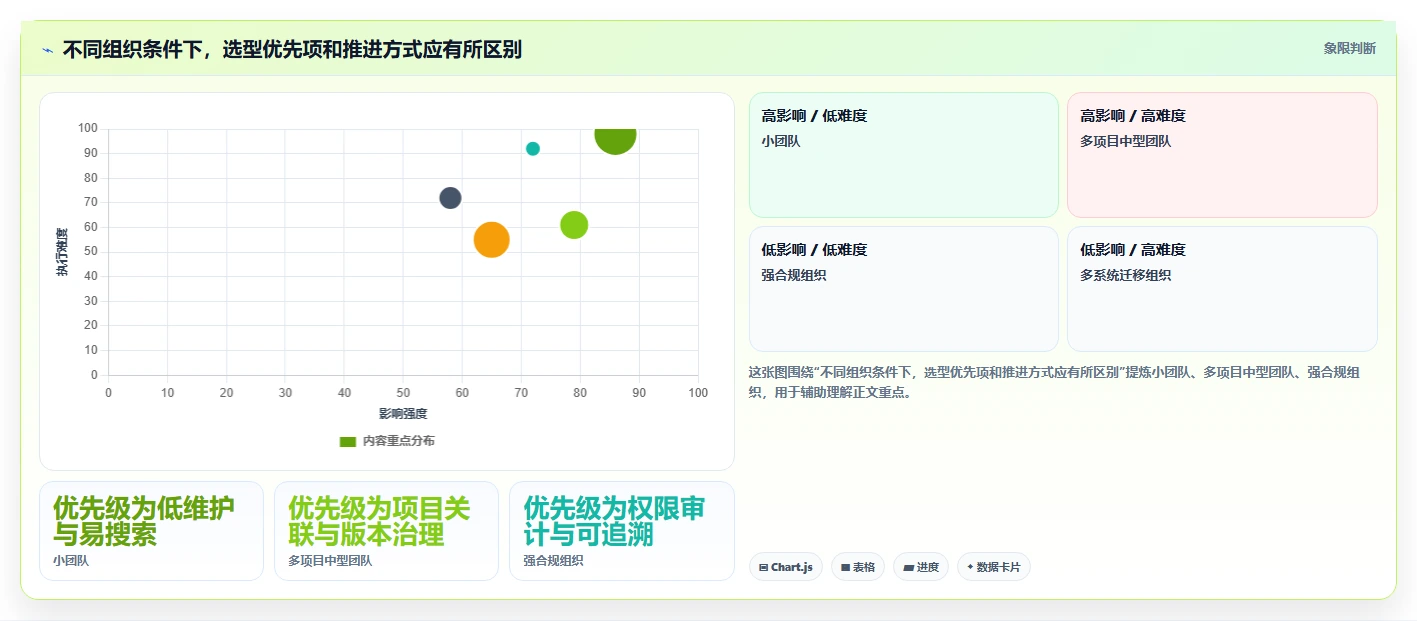Screen dimensions: 1417x621
Task: Click 多项目中型团队 text in the pink card
Action: tap(1125, 141)
